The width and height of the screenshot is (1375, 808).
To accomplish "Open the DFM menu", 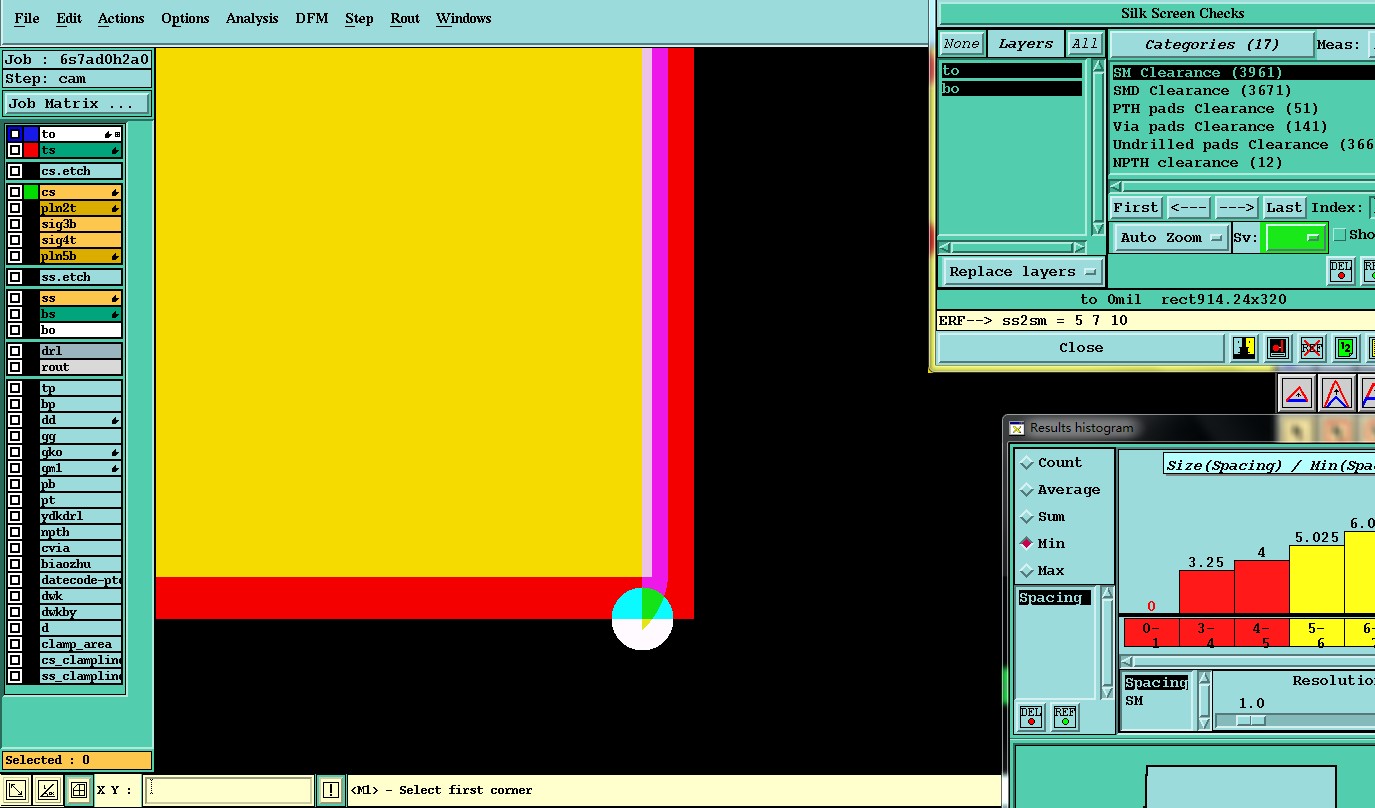I will (312, 18).
